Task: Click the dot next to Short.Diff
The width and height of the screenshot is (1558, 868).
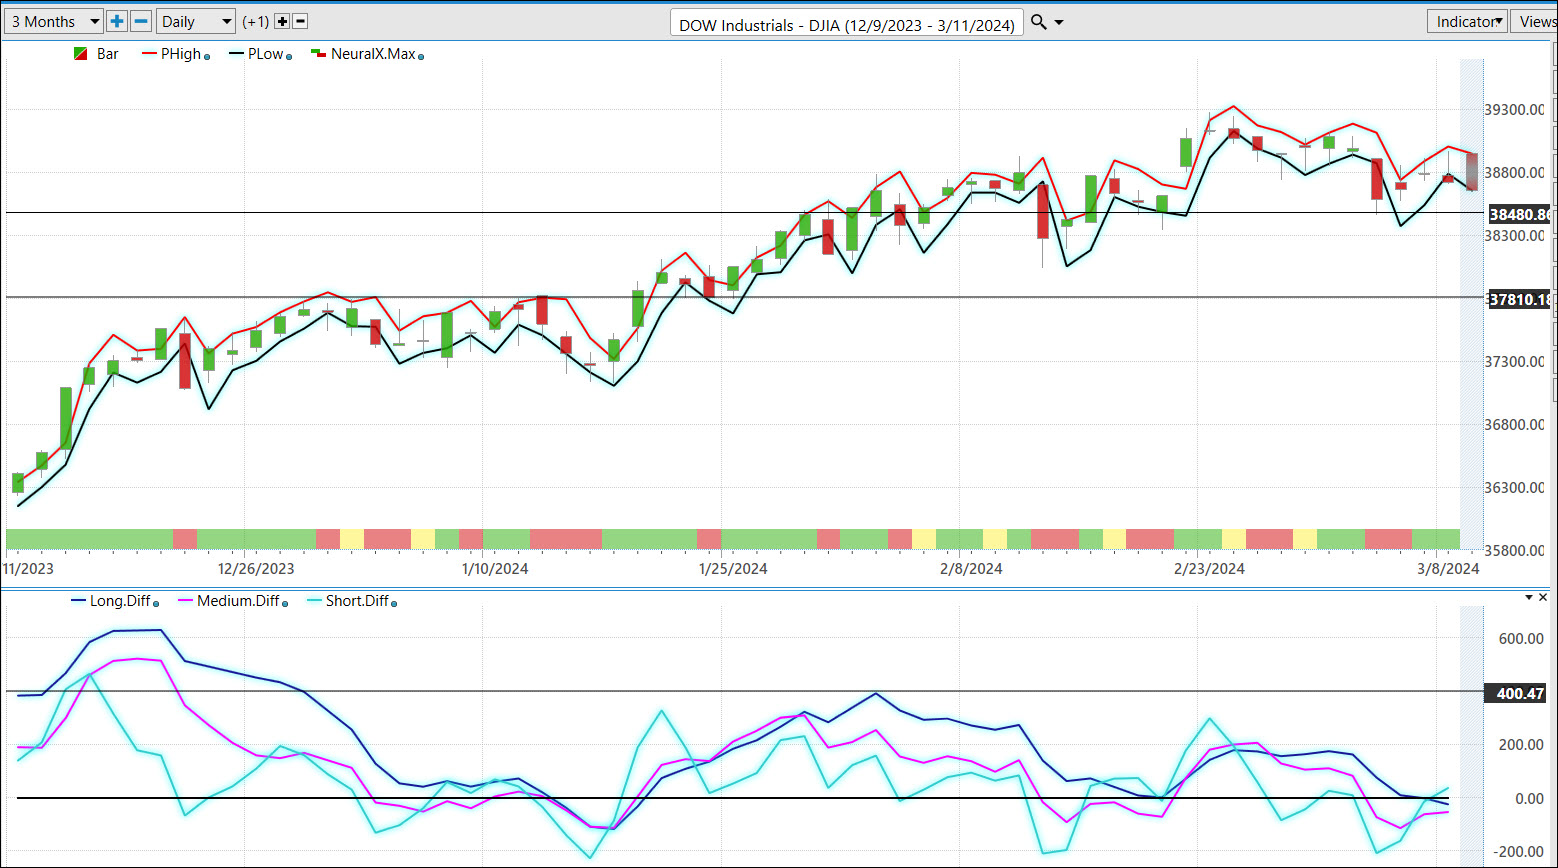Action: point(393,604)
